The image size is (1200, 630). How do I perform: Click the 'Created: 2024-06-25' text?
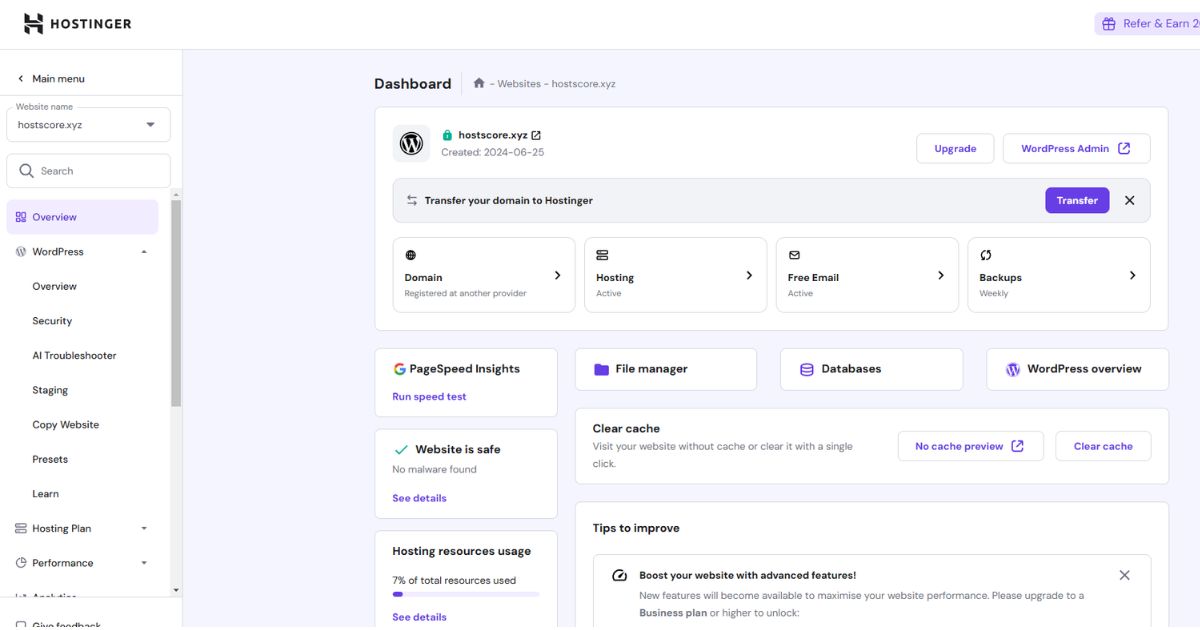pyautogui.click(x=492, y=153)
